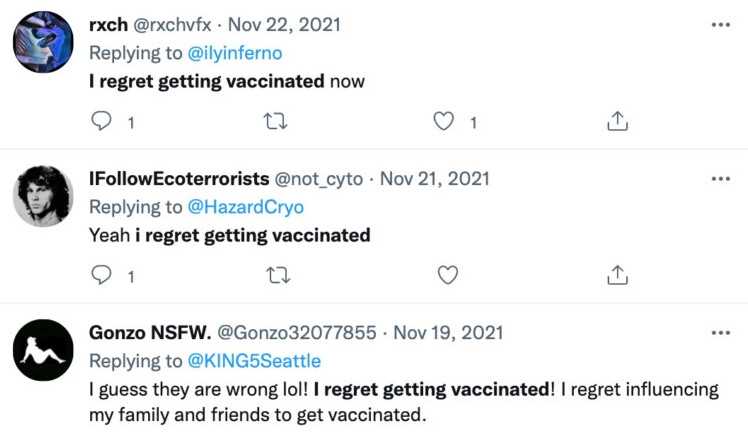This screenshot has width=748, height=433.
Task: Click the Gonzo NSFW. display name
Action: [150, 332]
